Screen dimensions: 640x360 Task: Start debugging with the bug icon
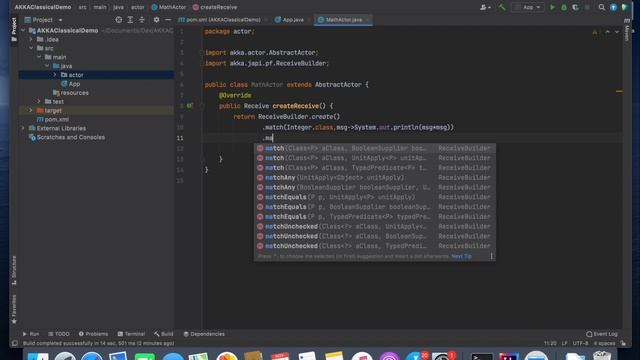click(564, 7)
